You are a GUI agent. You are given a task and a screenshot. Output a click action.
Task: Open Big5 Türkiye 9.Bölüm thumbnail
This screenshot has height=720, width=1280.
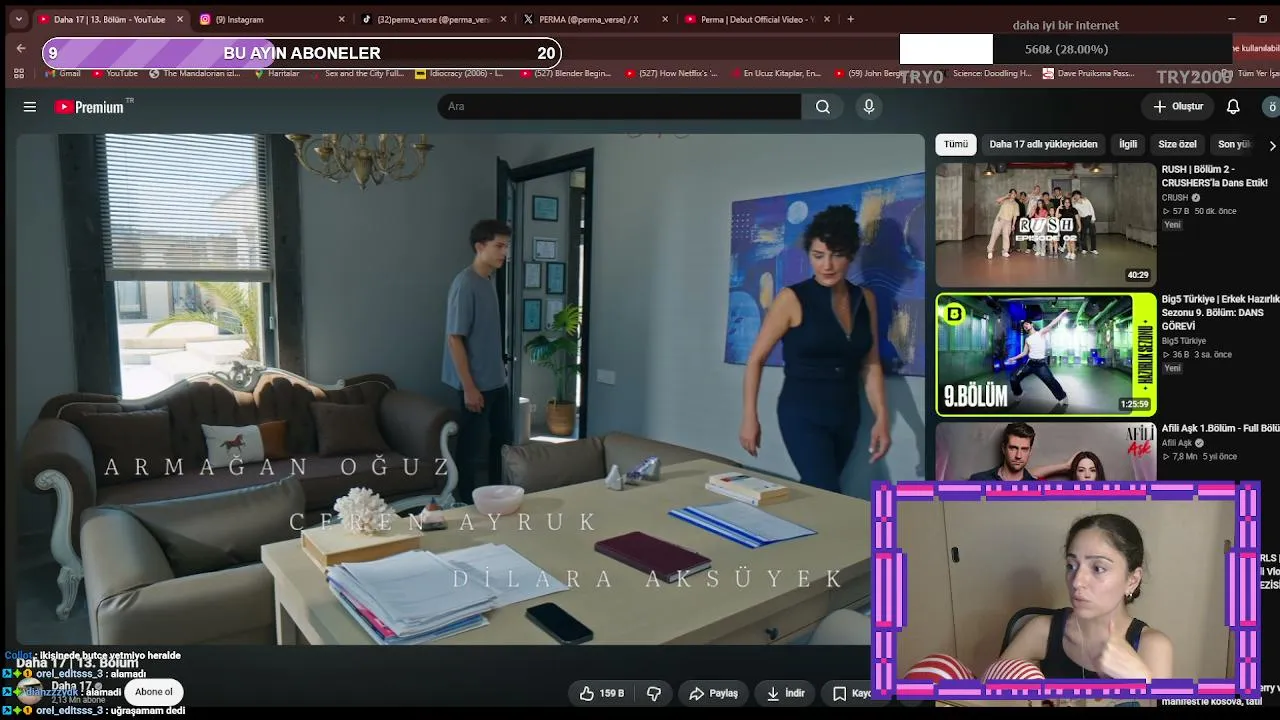1046,354
